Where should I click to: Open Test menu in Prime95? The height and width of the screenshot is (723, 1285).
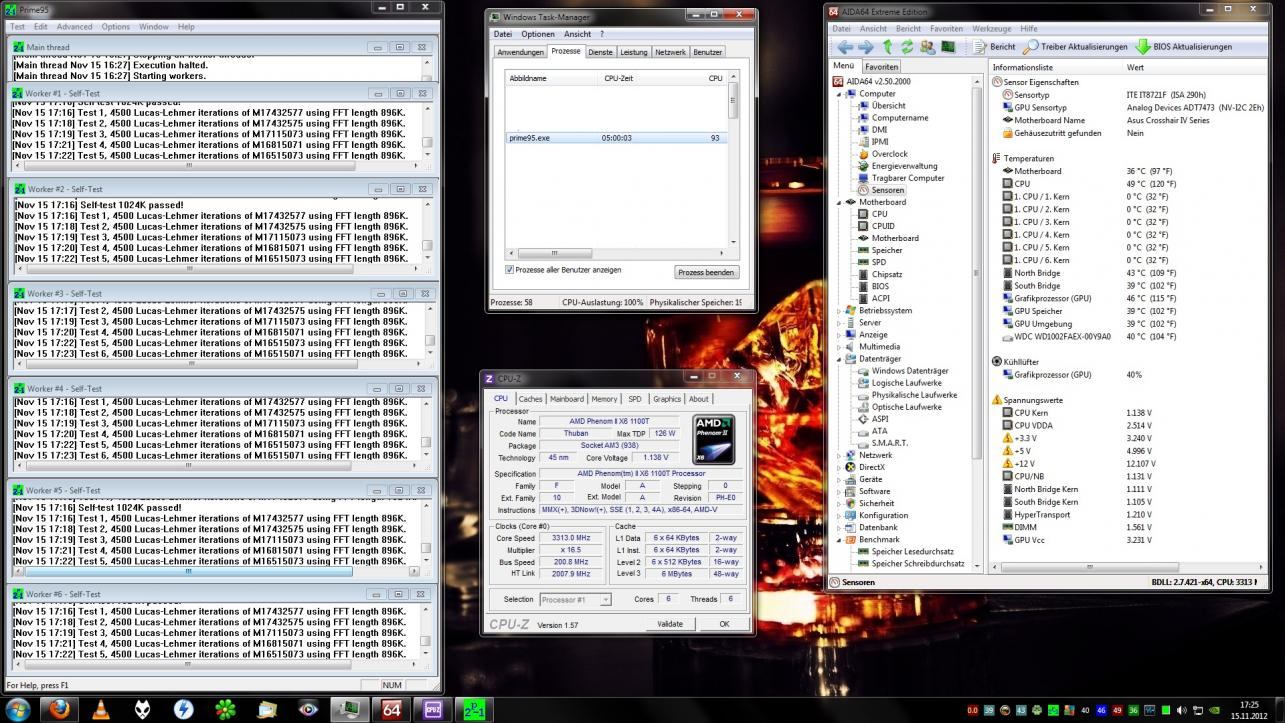coord(17,27)
